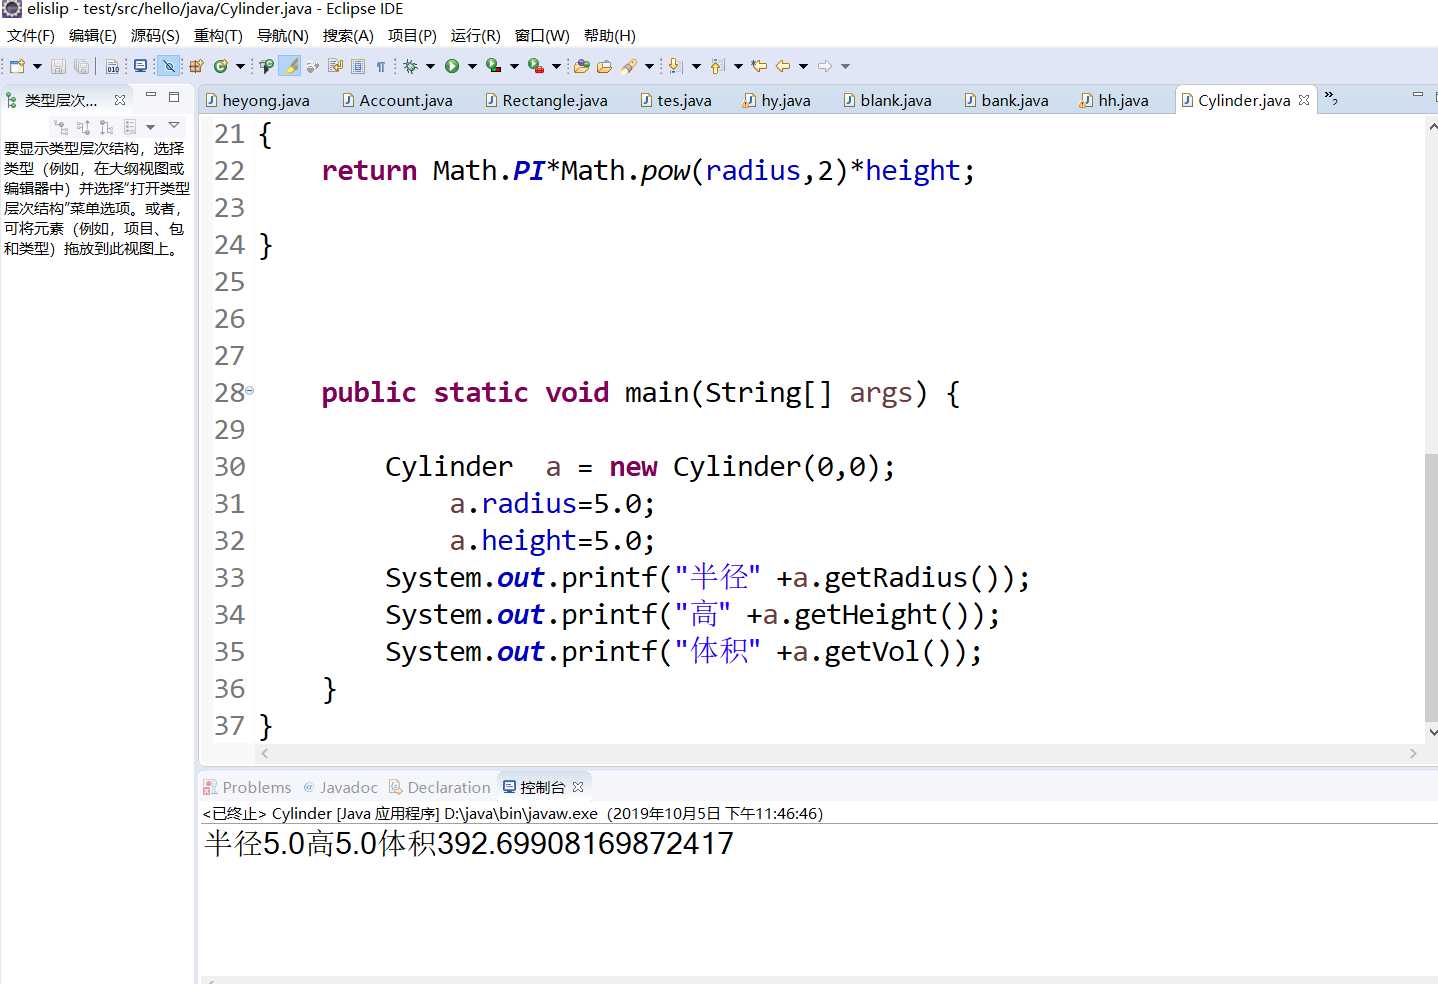Screen dimensions: 1438x984
Task: Minimize the type hierarchy panel
Action: (x=151, y=95)
